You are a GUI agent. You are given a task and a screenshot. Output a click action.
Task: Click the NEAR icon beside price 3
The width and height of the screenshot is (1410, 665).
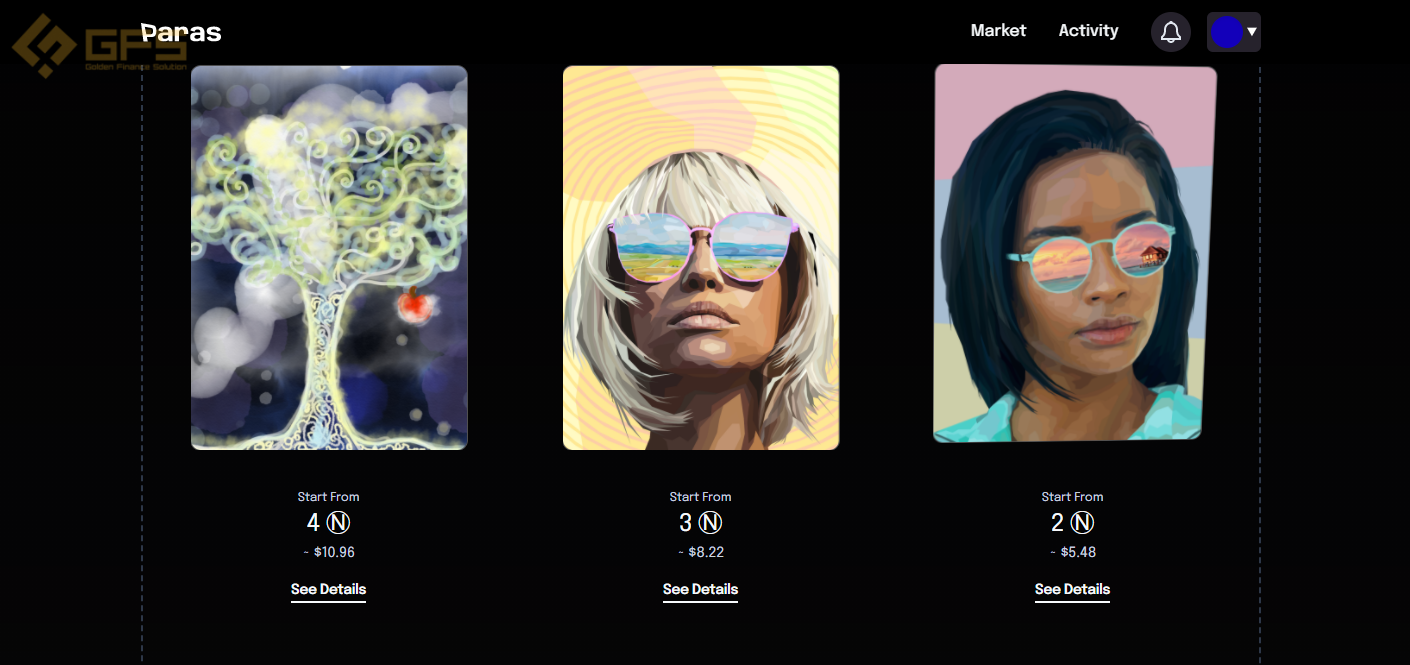[710, 522]
